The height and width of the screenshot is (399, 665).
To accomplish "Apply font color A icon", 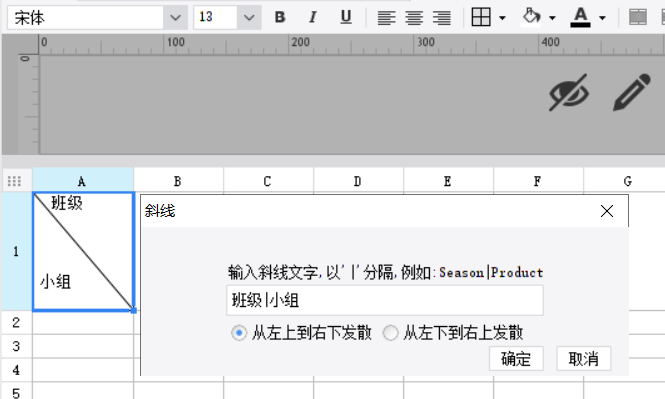I will [x=580, y=17].
